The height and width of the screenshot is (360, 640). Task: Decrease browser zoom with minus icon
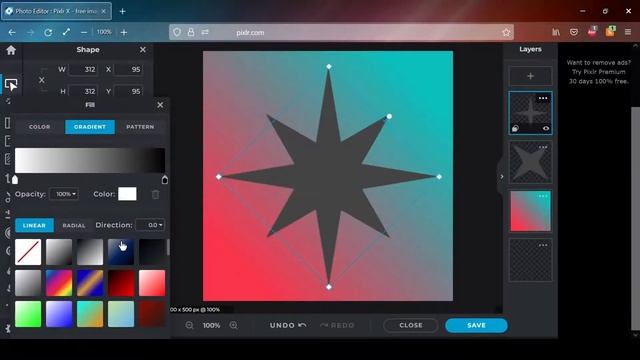(x=84, y=32)
